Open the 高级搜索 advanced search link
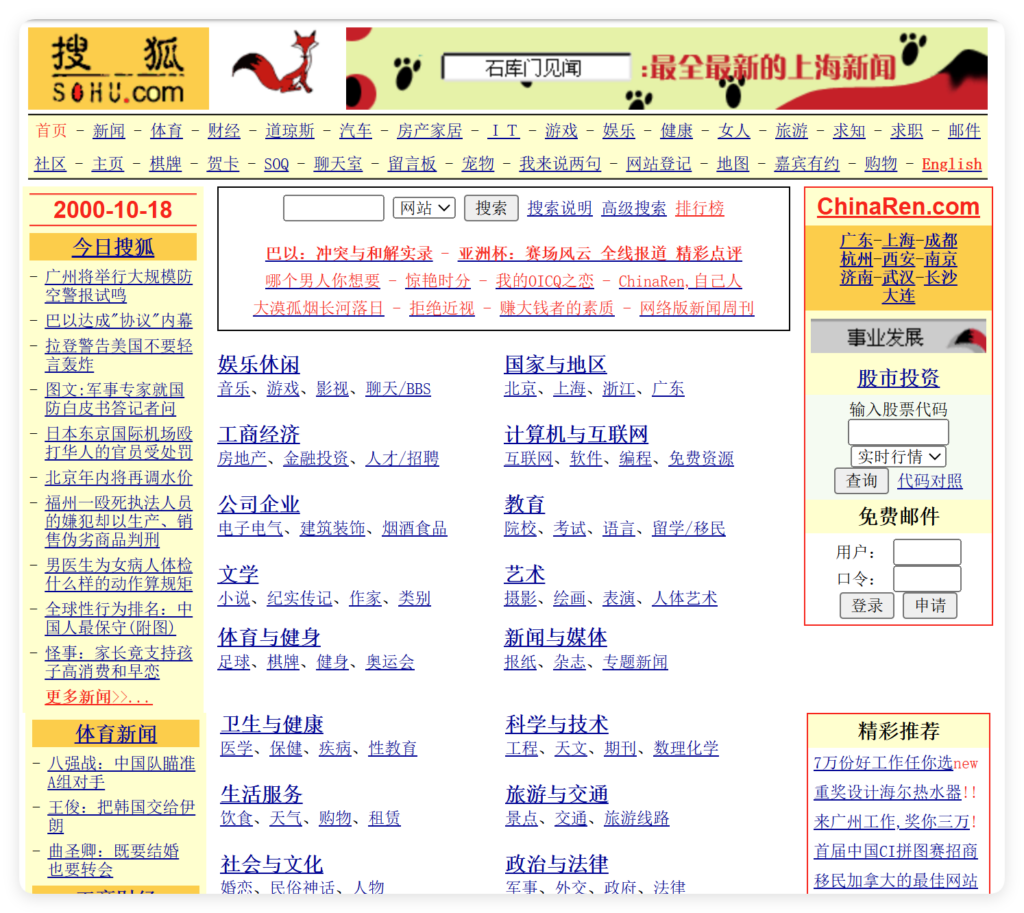The width and height of the screenshot is (1024, 913). pos(633,208)
